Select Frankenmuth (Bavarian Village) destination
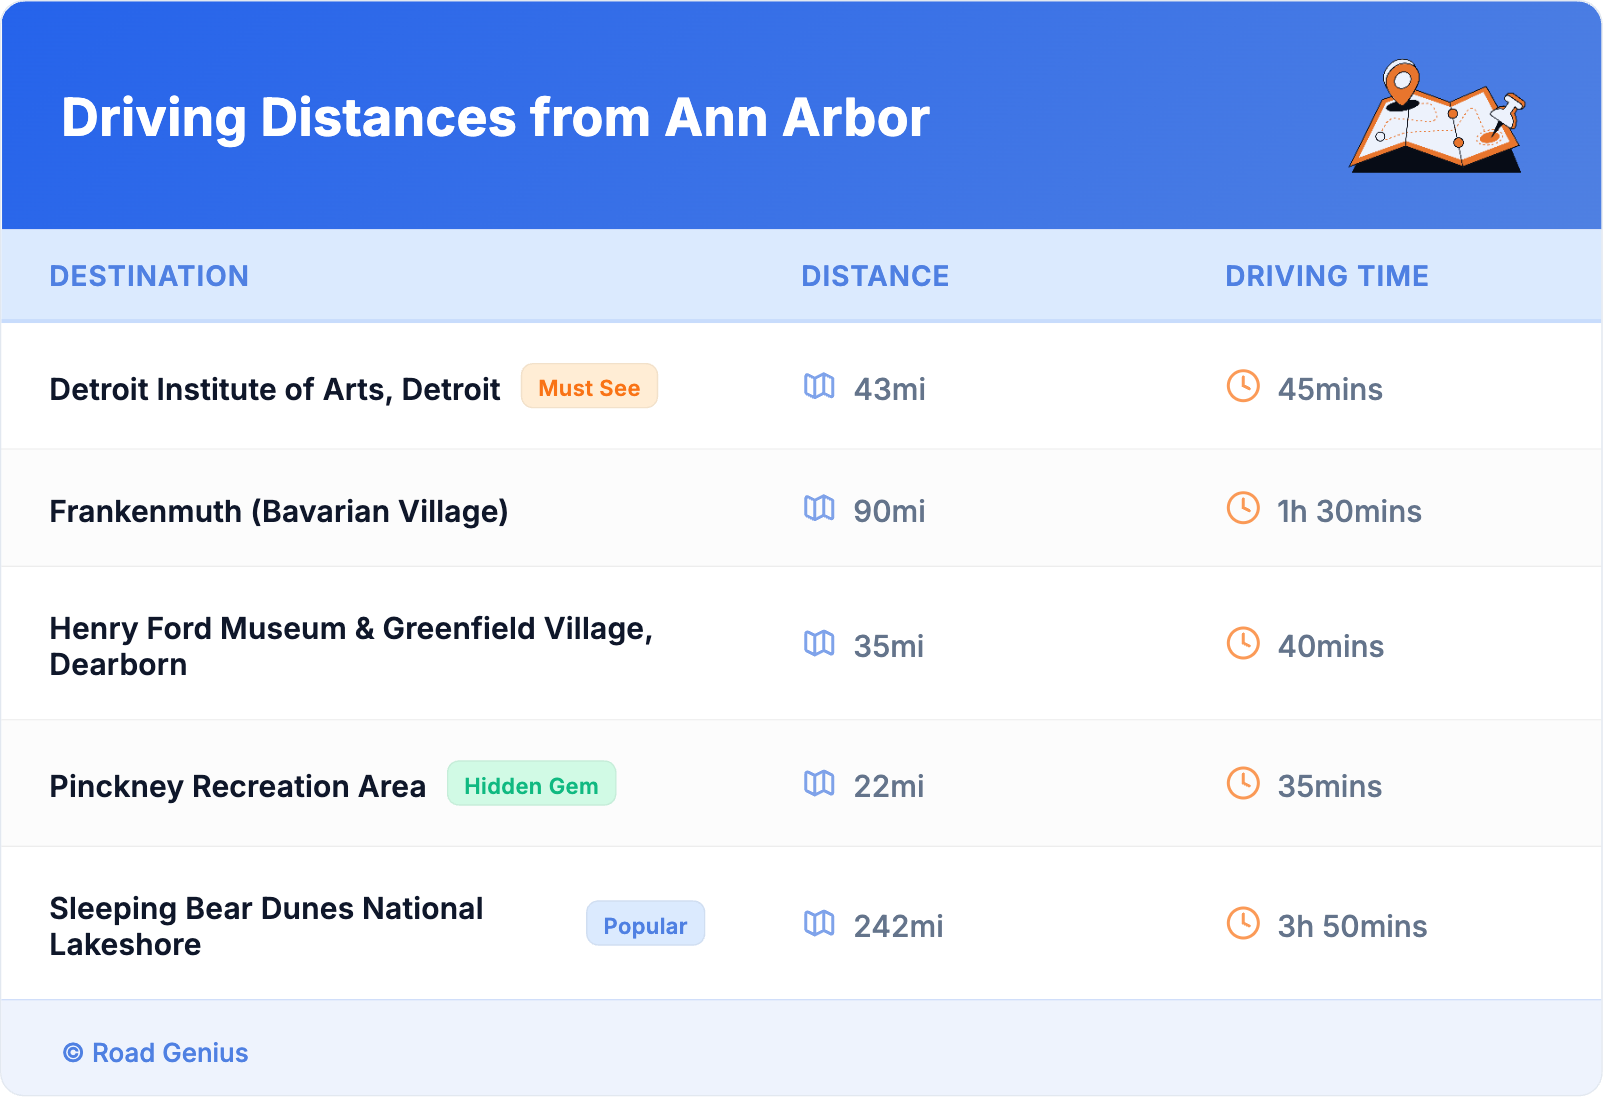This screenshot has height=1098, width=1604. [x=279, y=511]
